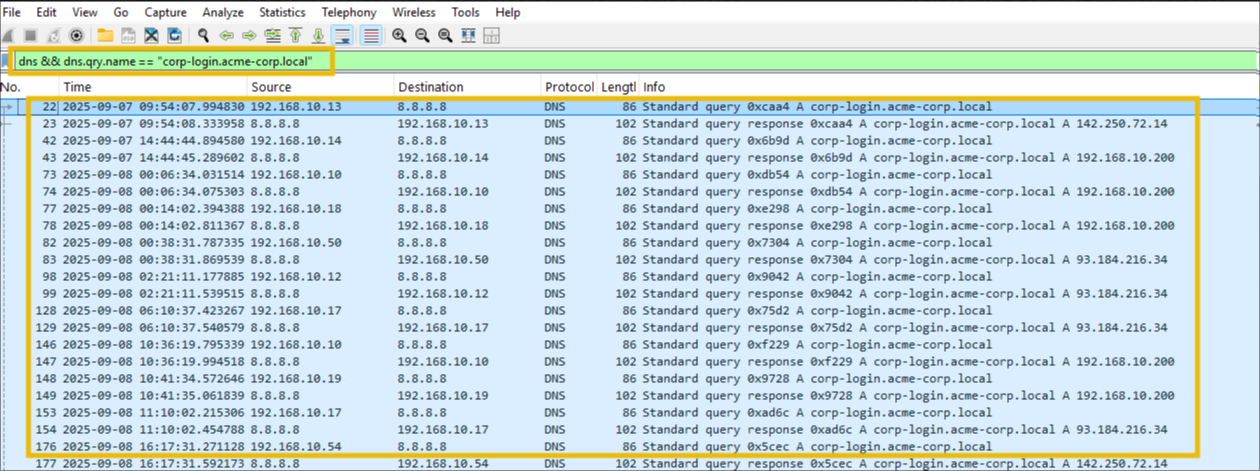This screenshot has height=471, width=1260.
Task: Sort by the Source column header
Action: pyautogui.click(x=319, y=87)
